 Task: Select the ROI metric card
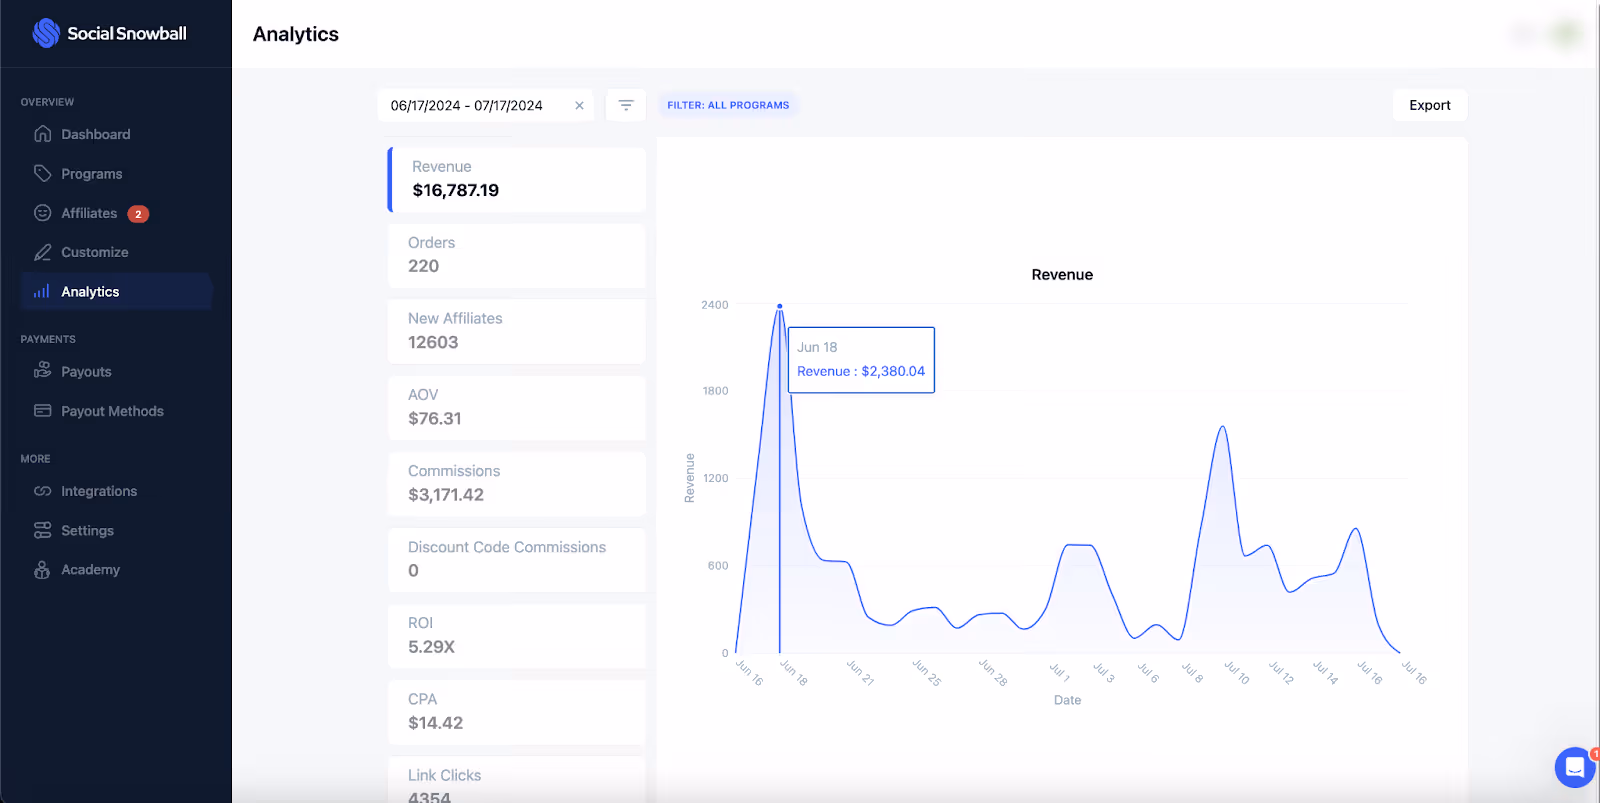517,635
